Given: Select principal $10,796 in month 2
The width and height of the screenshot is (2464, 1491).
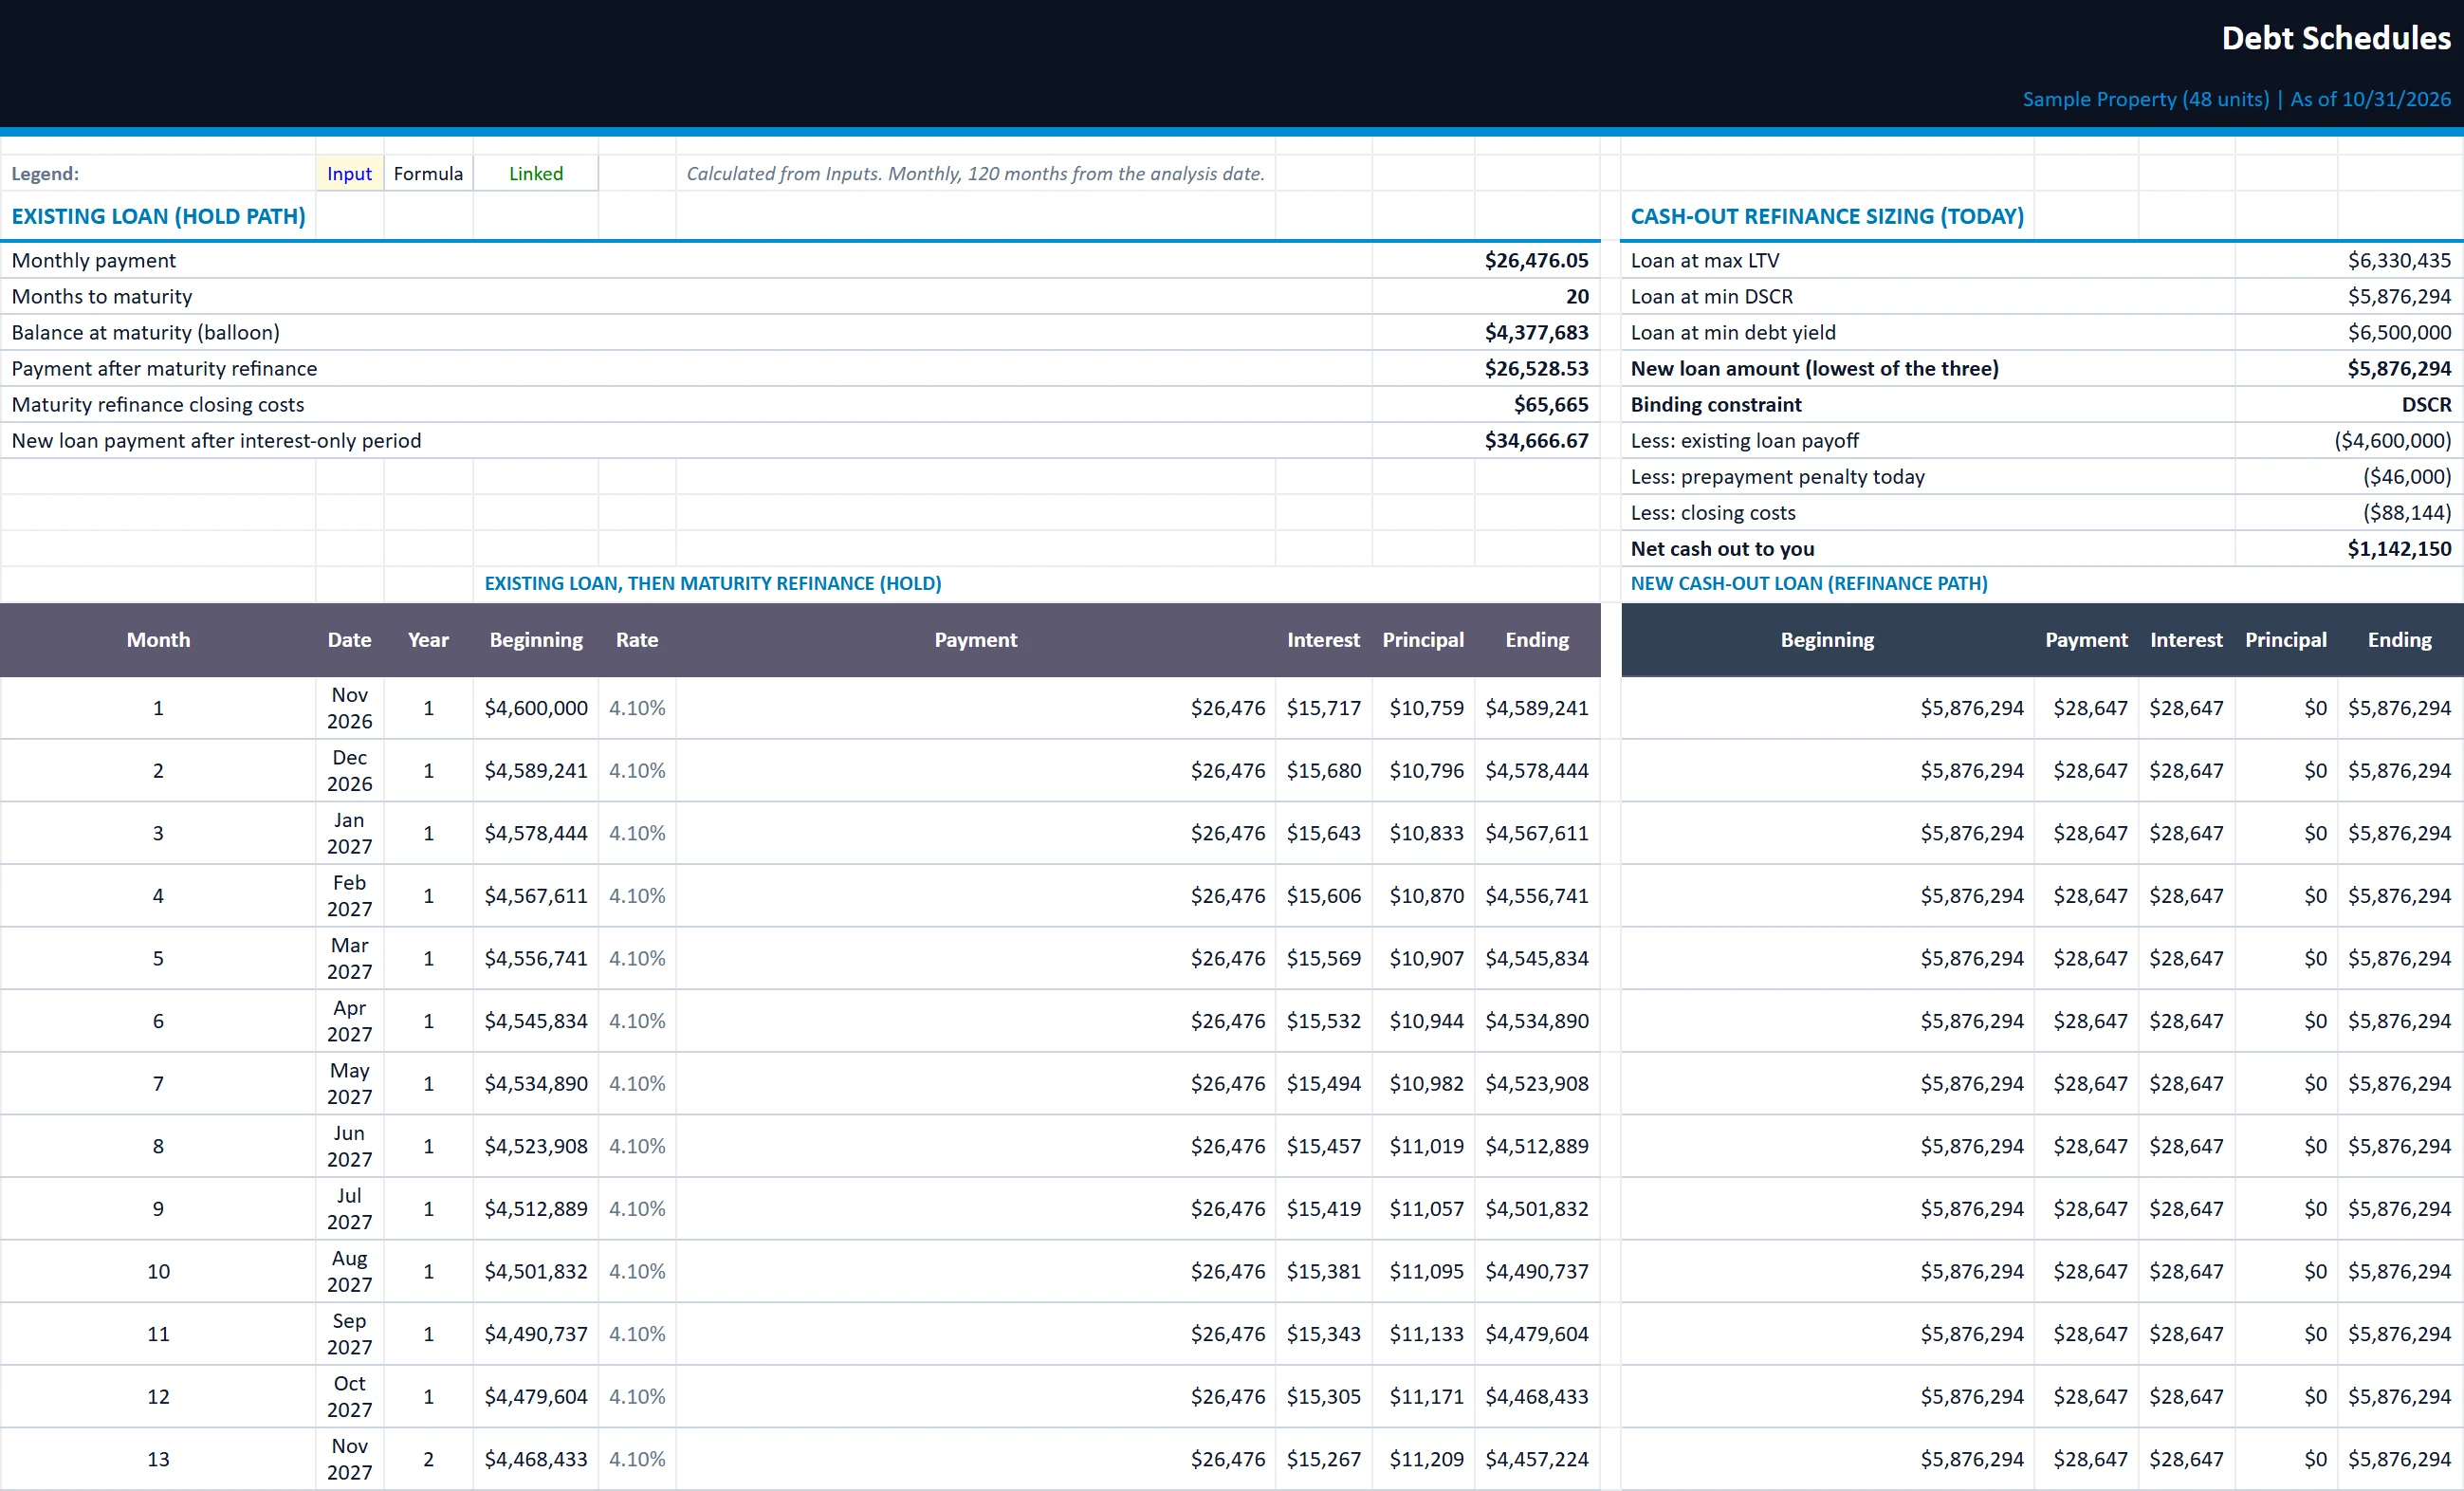Looking at the screenshot, I should 1424,771.
